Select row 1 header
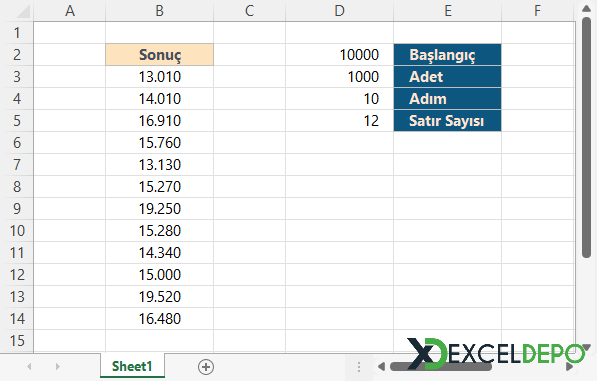This screenshot has height=381, width=597. 17,33
